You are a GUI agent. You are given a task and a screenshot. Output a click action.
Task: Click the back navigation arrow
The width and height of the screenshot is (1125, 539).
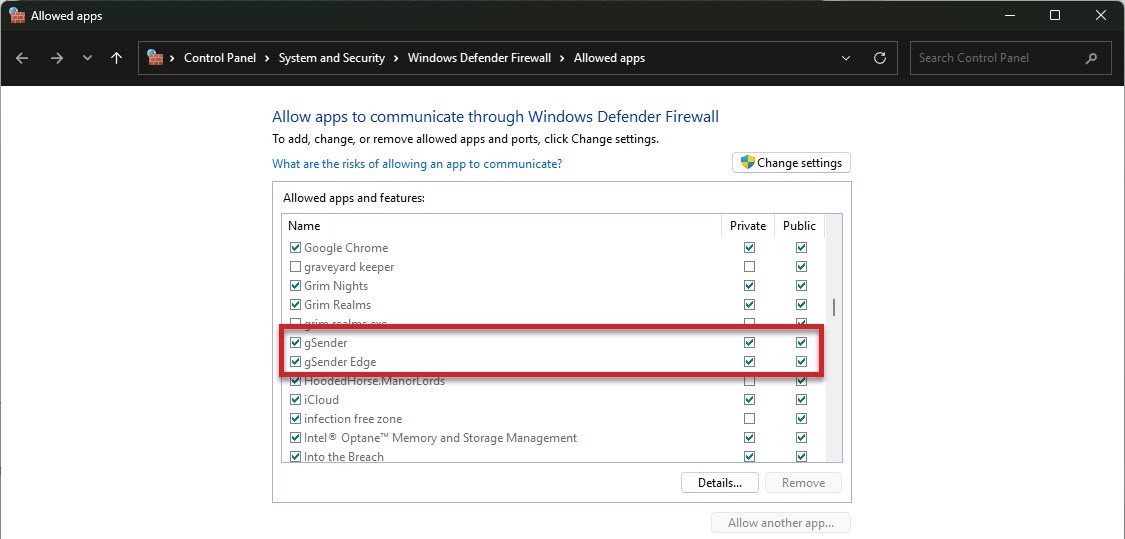click(22, 58)
